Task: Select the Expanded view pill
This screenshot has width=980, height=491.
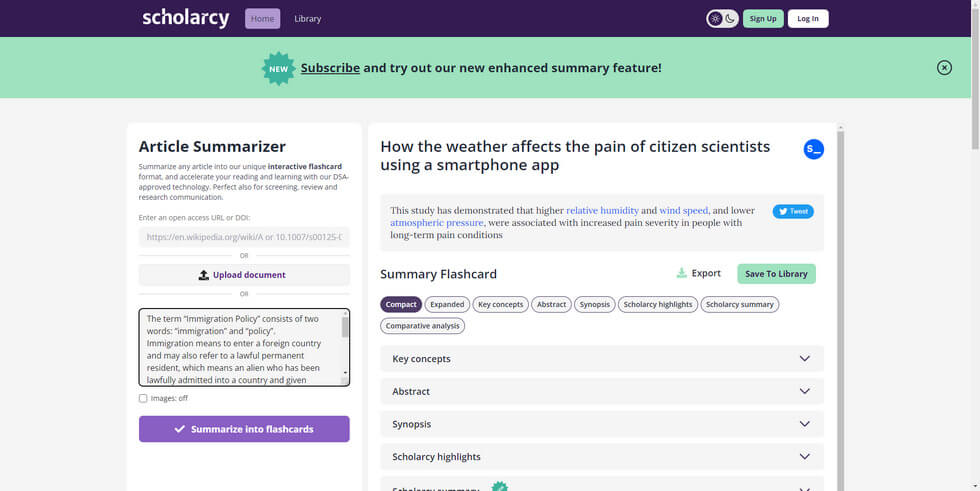Action: pyautogui.click(x=447, y=304)
